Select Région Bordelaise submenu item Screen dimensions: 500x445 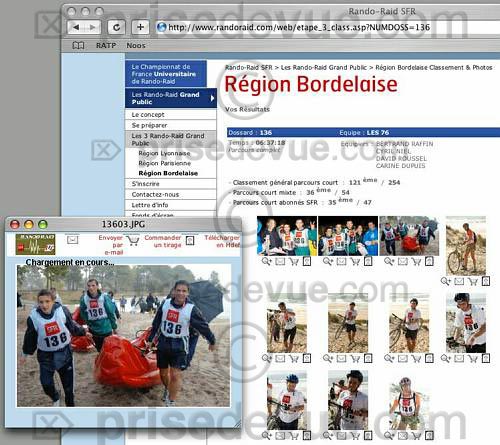tap(168, 173)
